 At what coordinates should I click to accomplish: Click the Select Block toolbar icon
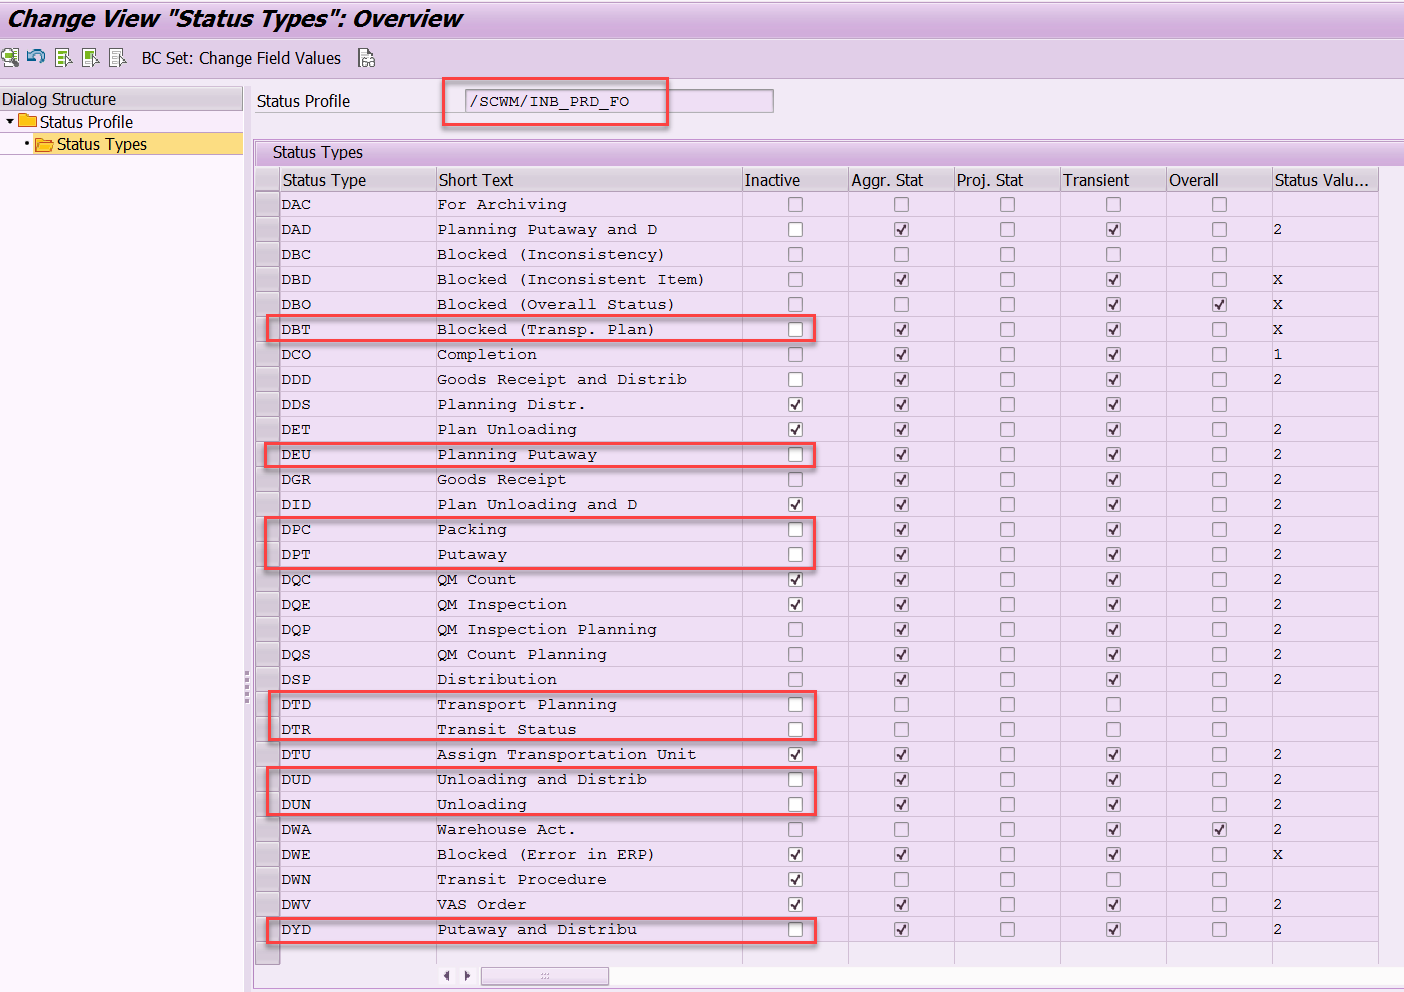coord(91,58)
